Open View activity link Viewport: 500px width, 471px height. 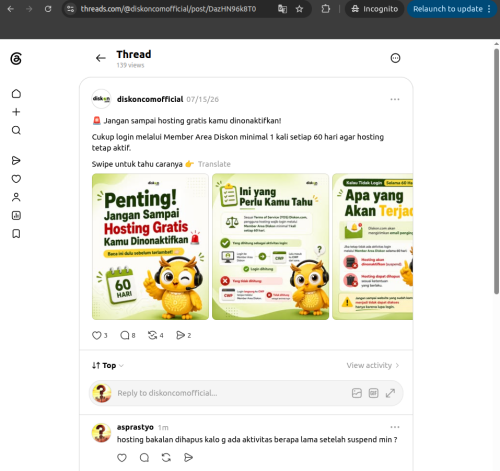point(373,366)
